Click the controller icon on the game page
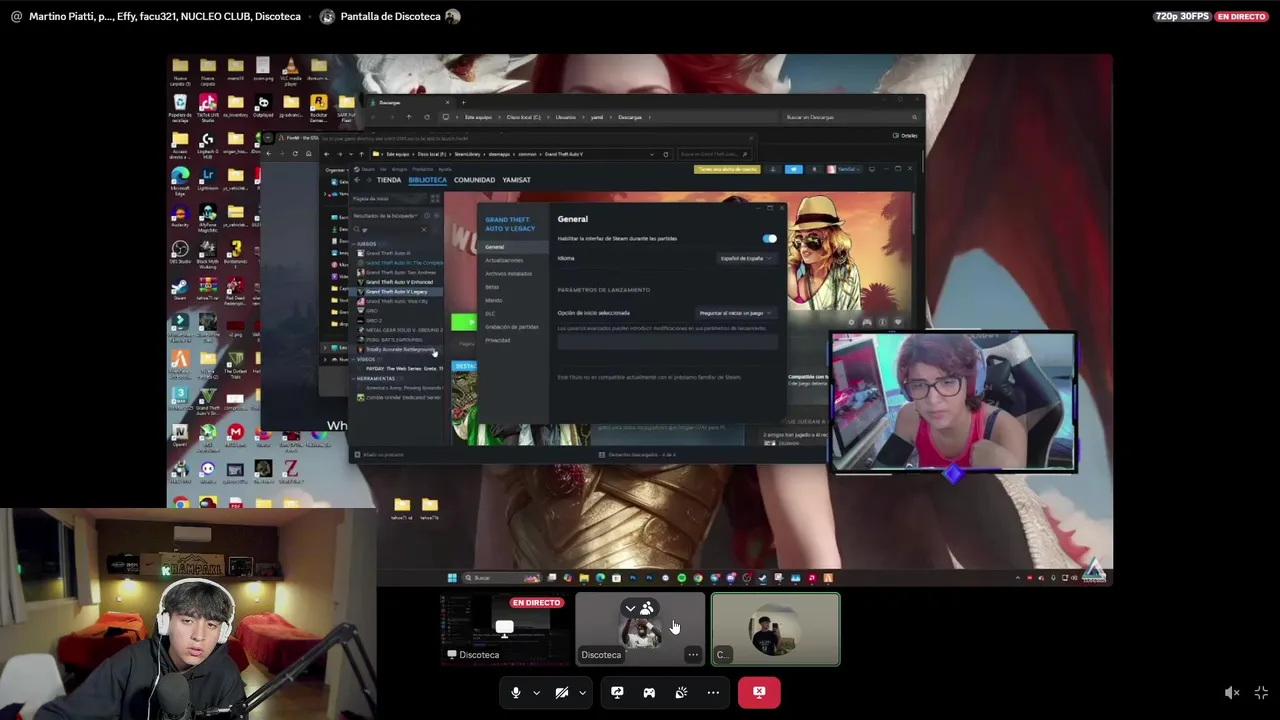 867,322
